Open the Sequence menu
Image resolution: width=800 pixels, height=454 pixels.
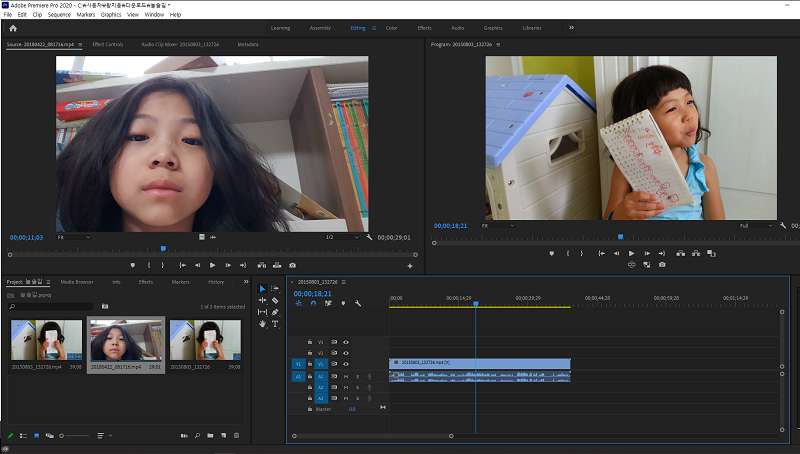(x=59, y=15)
